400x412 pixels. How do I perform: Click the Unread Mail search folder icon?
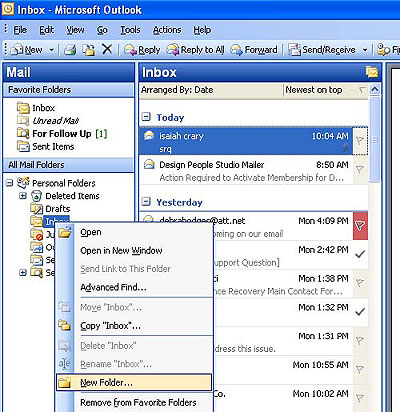(23, 120)
